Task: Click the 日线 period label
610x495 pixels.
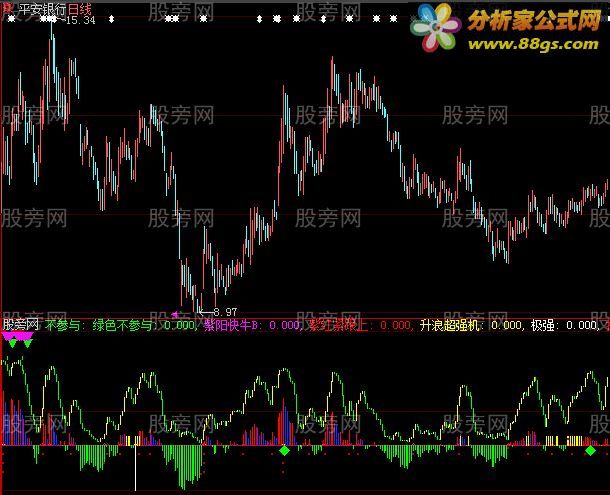Action: point(79,9)
